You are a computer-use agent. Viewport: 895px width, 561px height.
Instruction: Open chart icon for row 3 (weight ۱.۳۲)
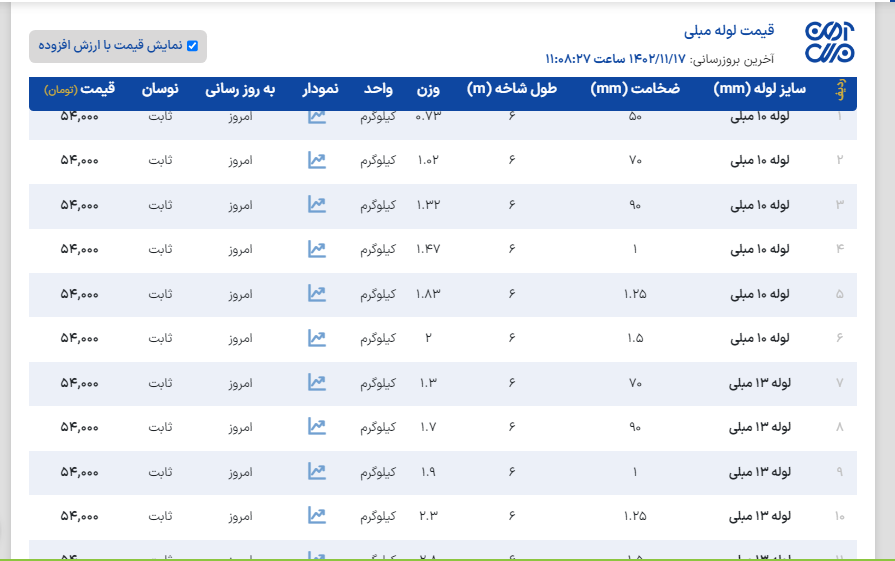coord(316,204)
